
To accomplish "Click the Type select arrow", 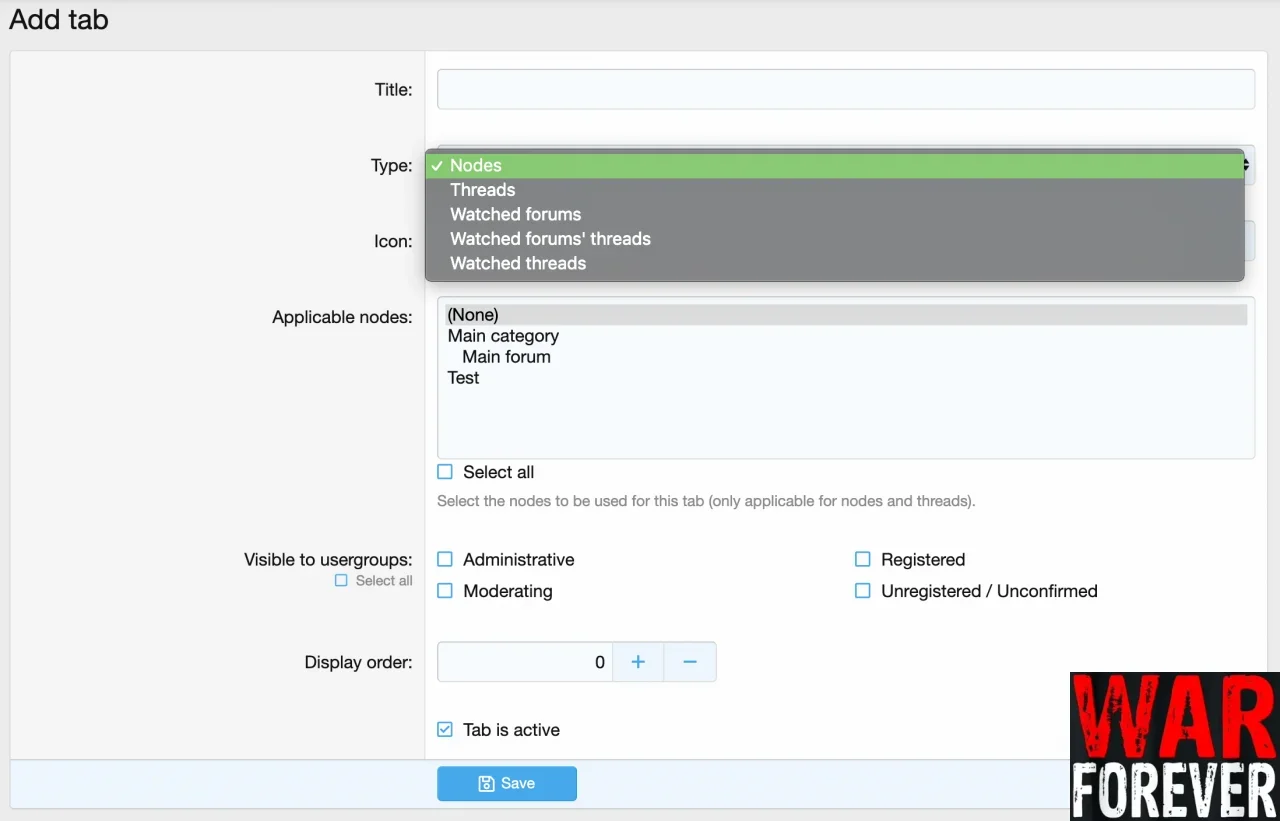I will [1250, 165].
